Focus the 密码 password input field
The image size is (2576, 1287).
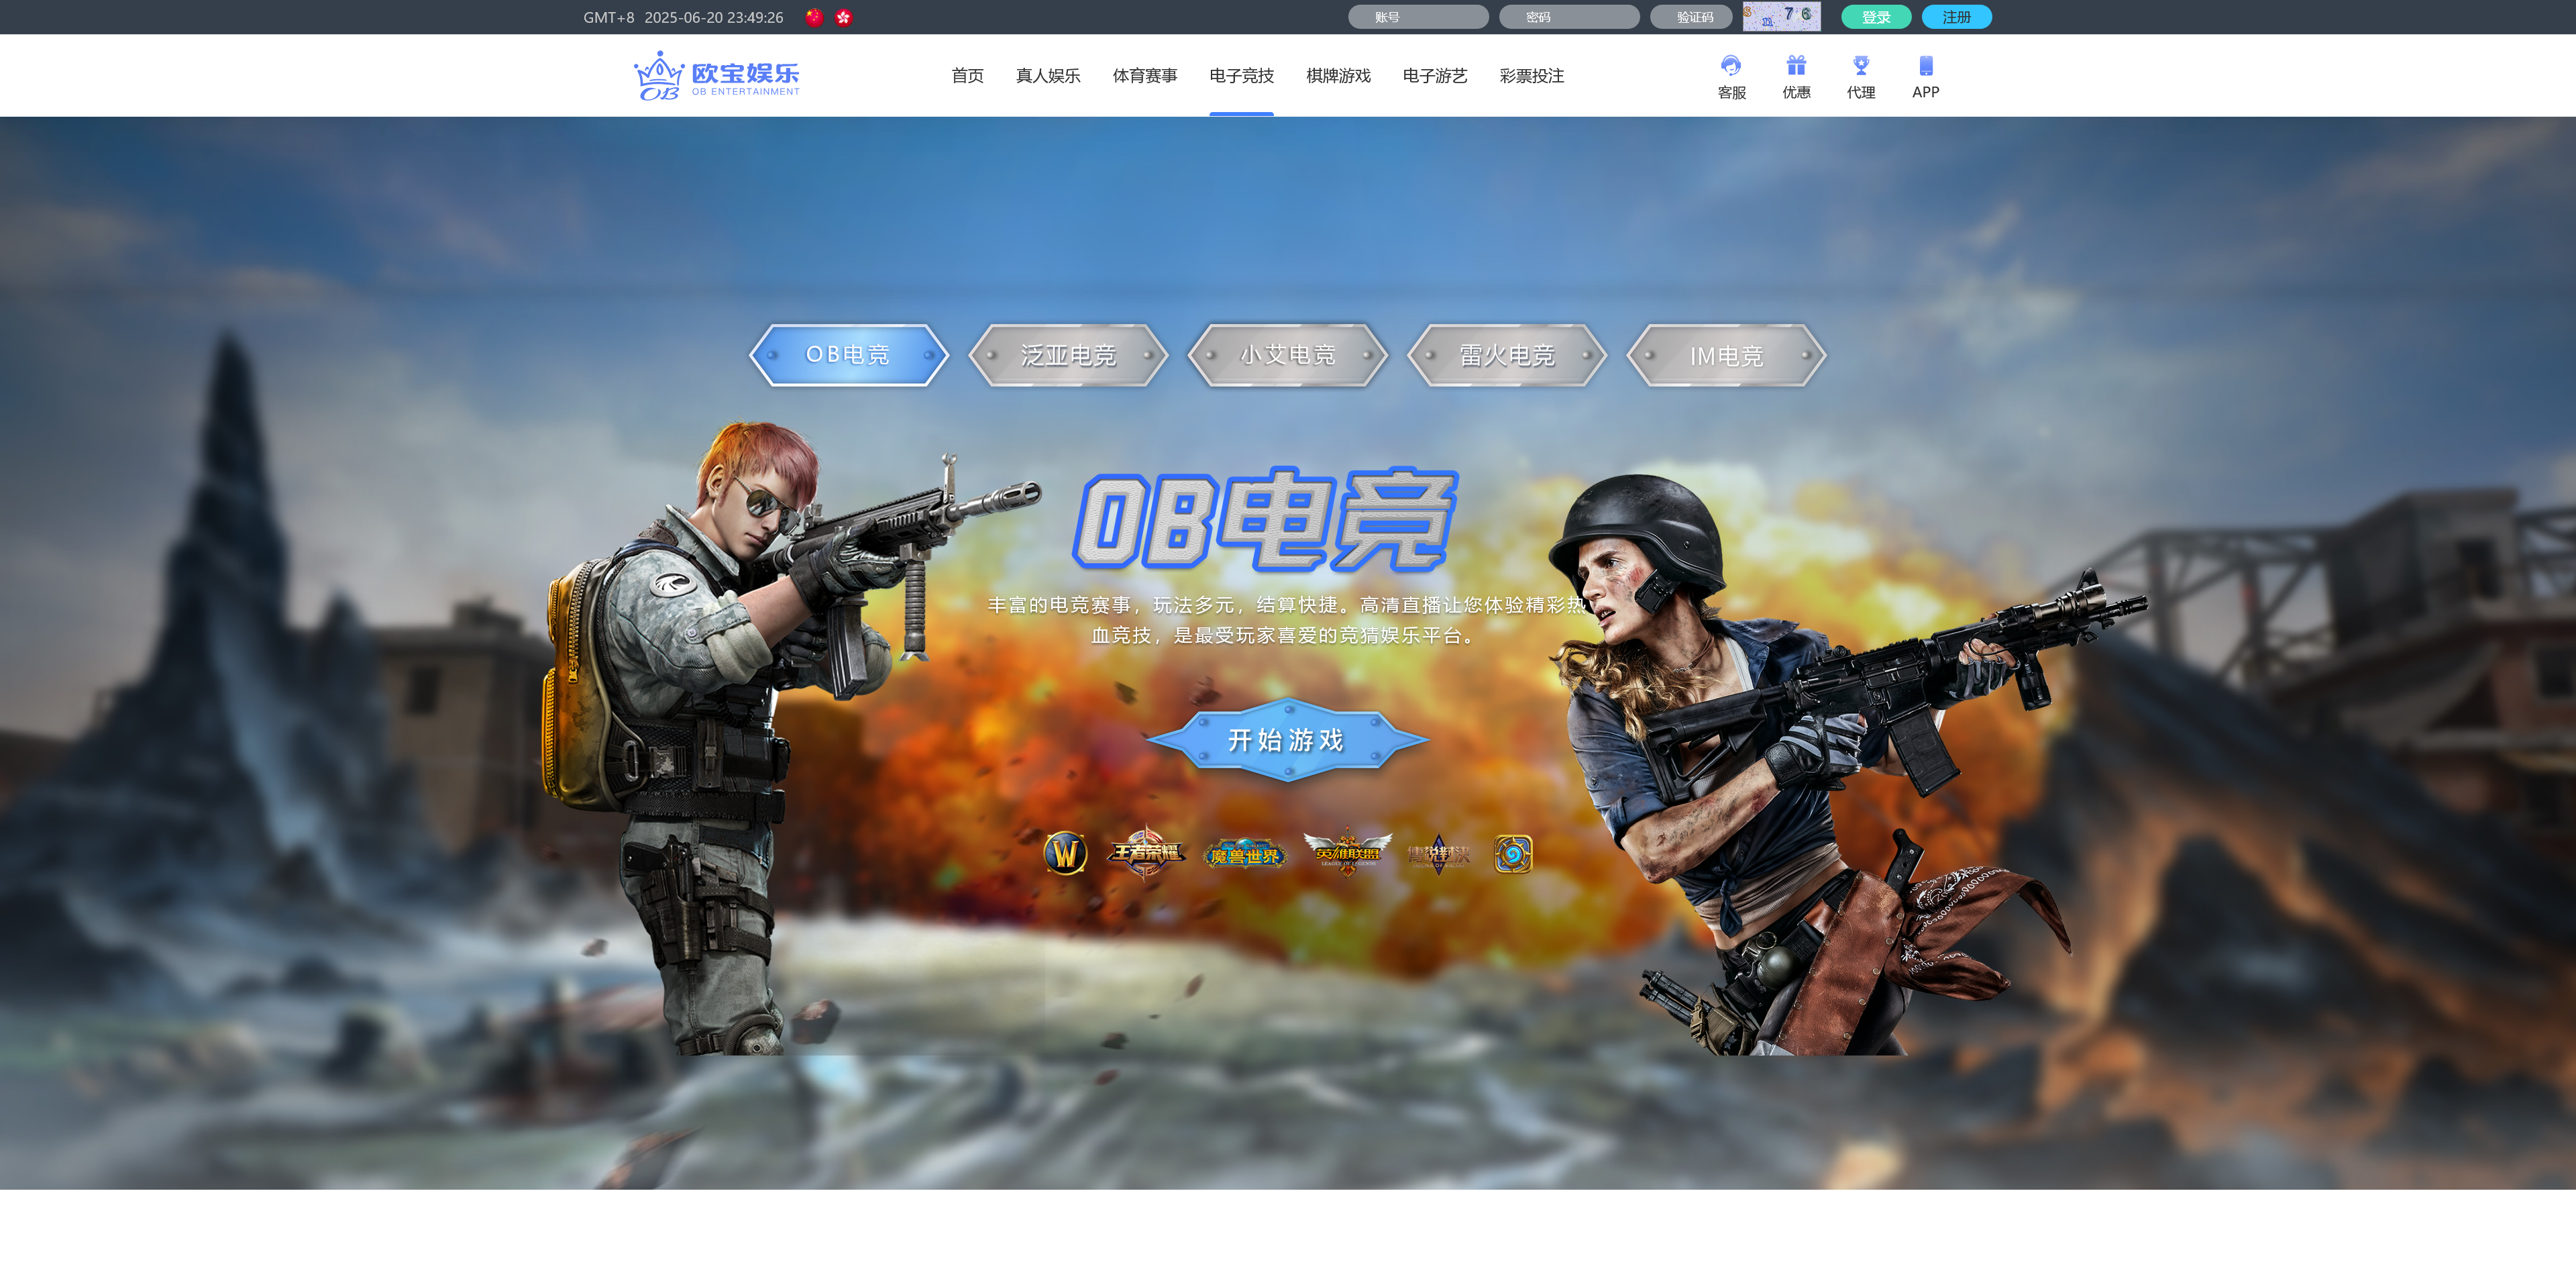point(1569,17)
